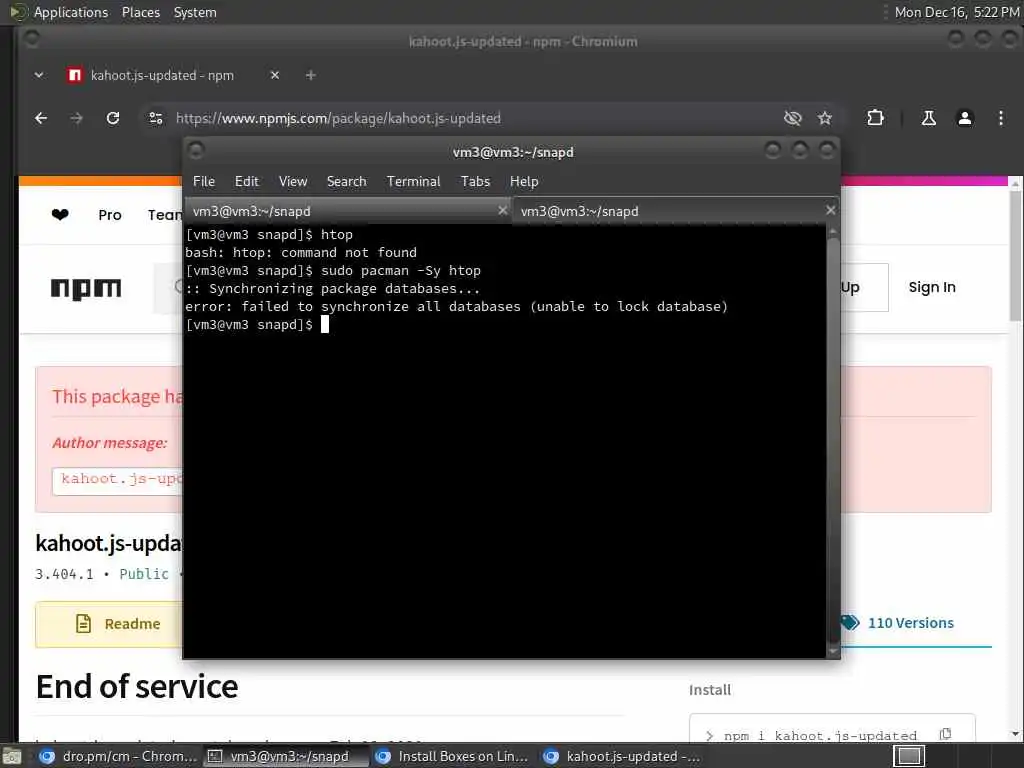Open terminal Help menu
Image resolution: width=1024 pixels, height=768 pixels.
point(524,181)
